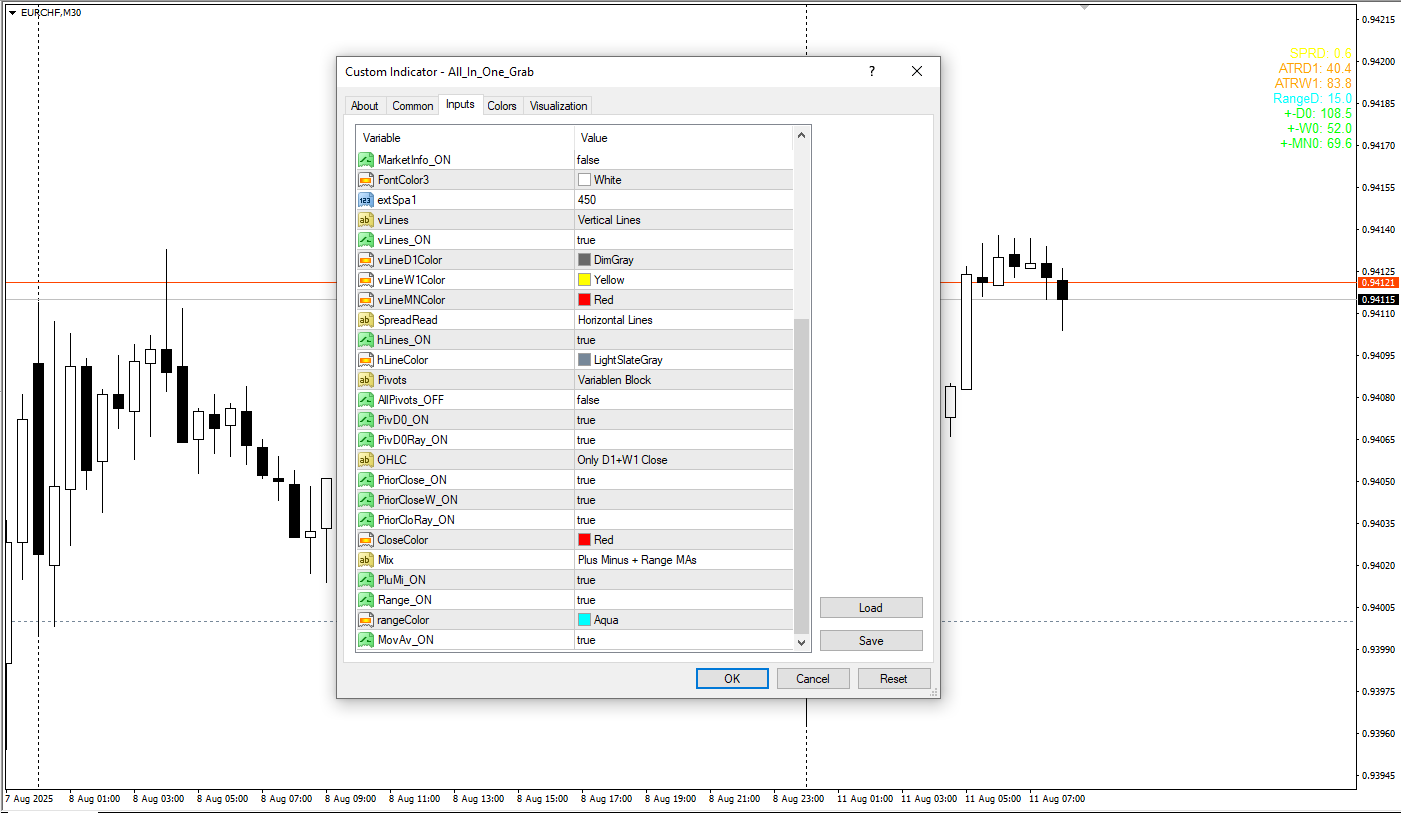This screenshot has height=813, width=1401.
Task: Click the extSpa1 integer variable icon
Action: click(x=365, y=200)
